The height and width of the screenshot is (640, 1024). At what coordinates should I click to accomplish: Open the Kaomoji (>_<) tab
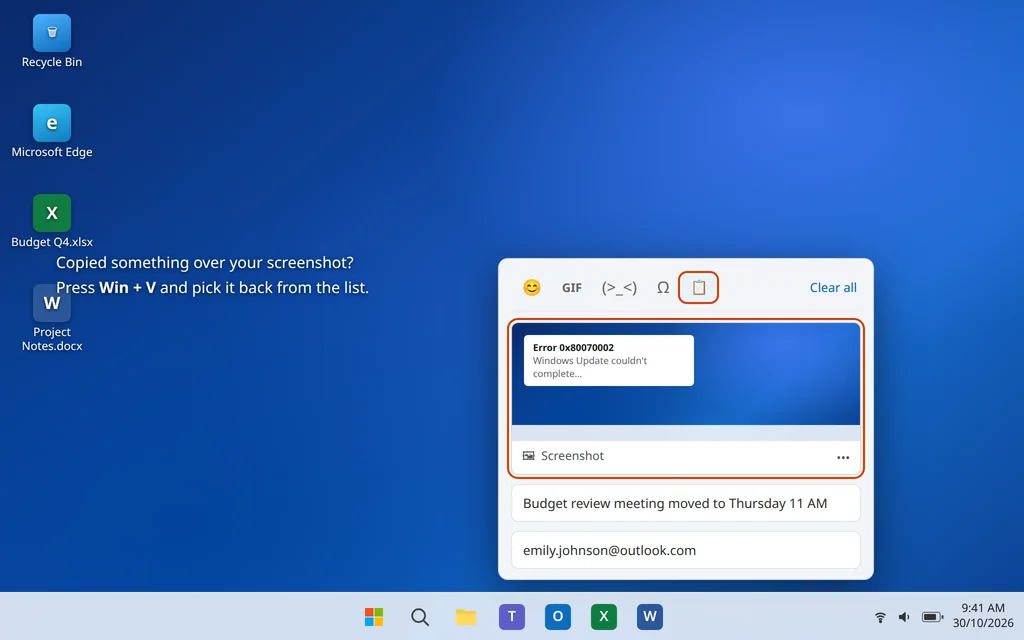click(x=619, y=287)
